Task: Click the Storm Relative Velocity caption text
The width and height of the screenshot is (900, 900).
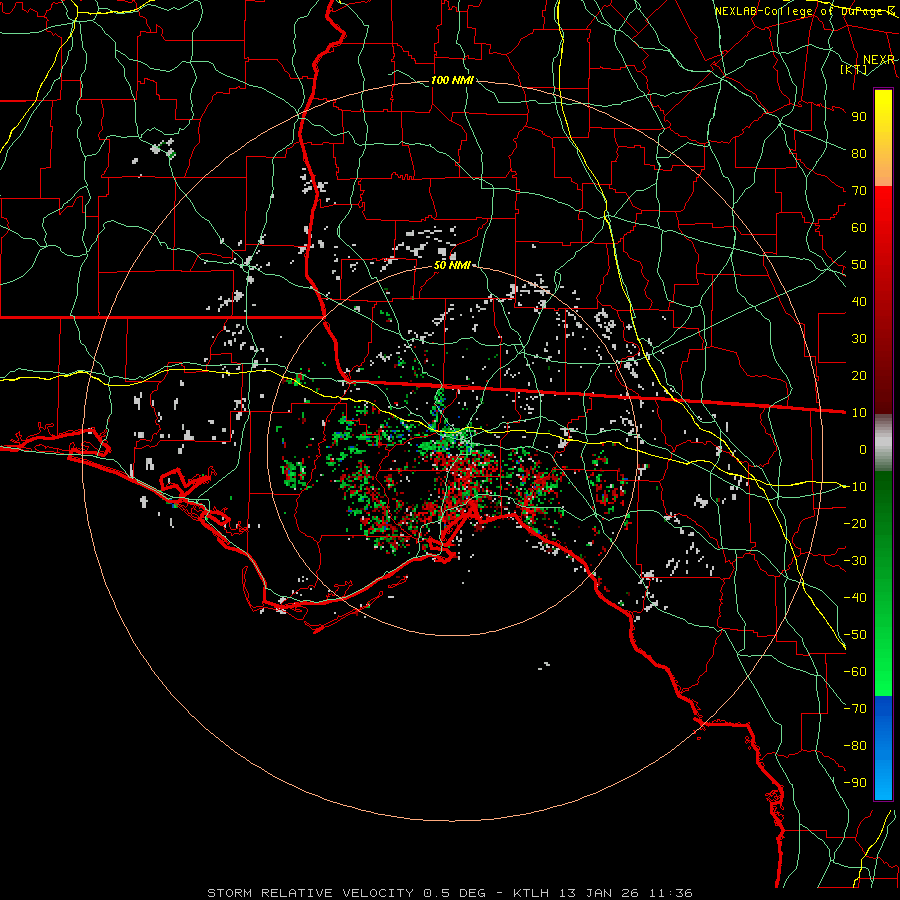Action: 449,893
